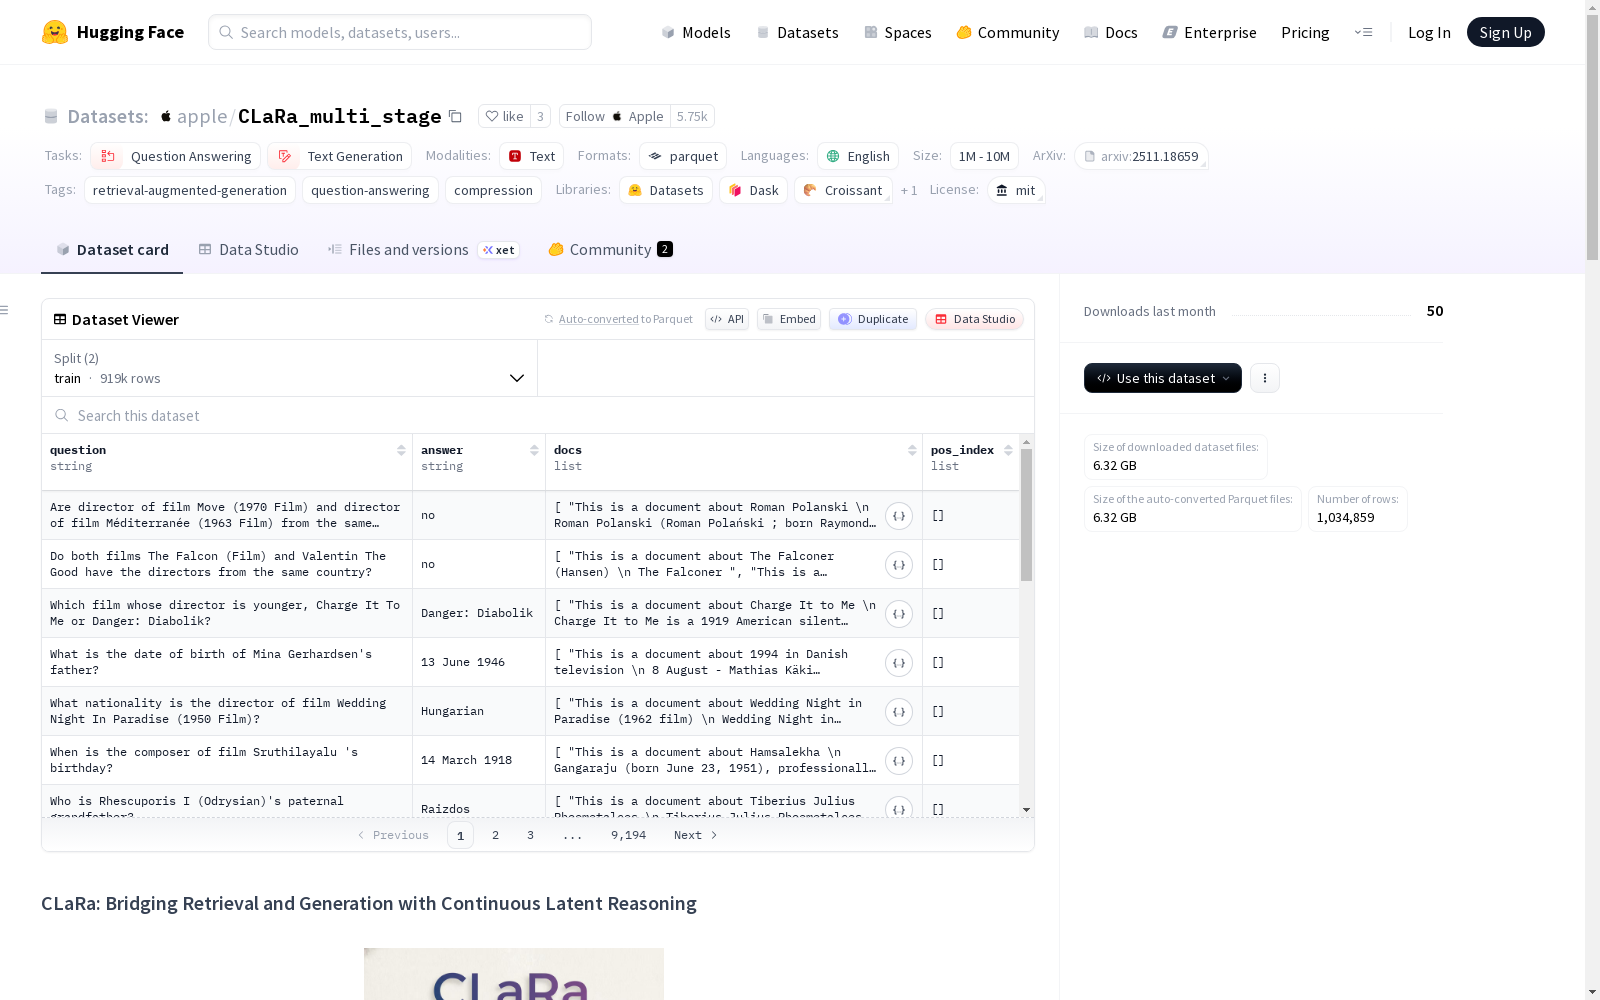Viewport: 1600px width, 1000px height.
Task: Expand the docs cell for Roman Polanski row
Action: pyautogui.click(x=899, y=516)
